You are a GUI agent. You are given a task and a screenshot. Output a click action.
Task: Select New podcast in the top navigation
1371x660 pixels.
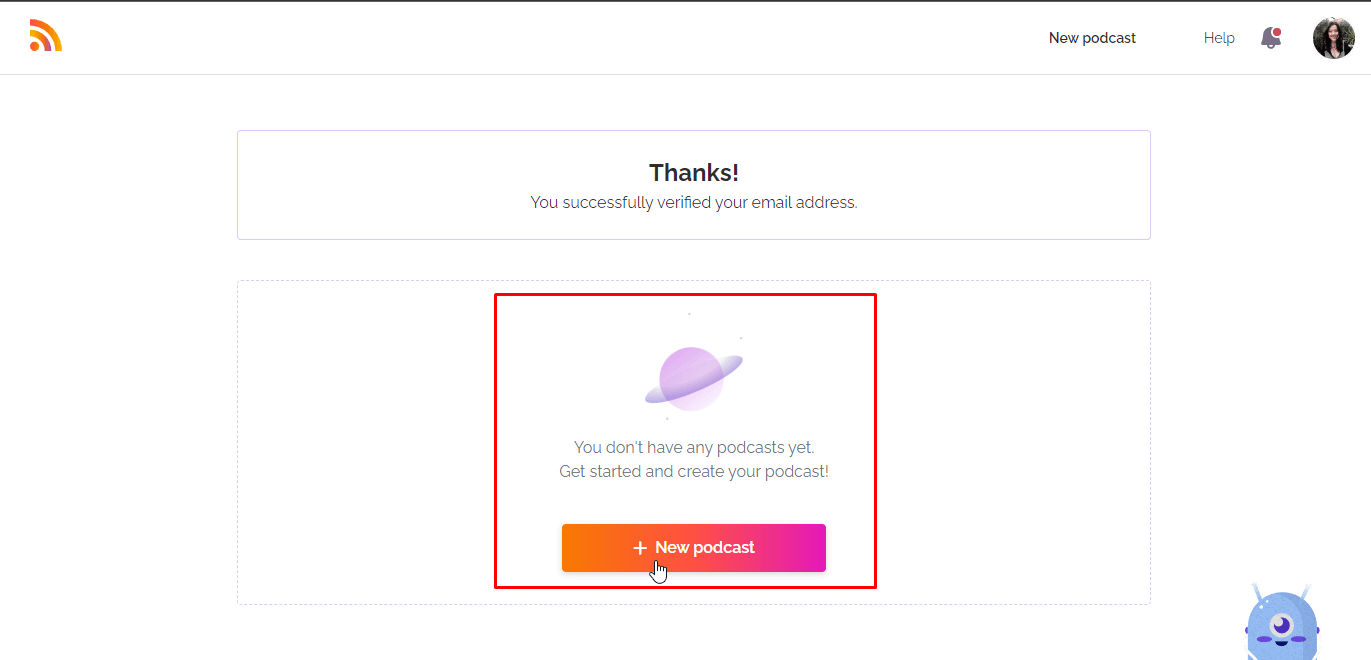[1092, 38]
